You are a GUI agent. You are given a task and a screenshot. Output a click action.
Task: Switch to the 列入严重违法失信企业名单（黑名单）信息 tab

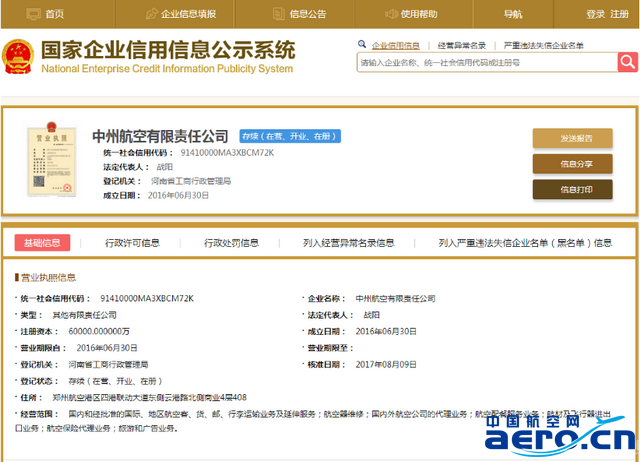(525, 243)
